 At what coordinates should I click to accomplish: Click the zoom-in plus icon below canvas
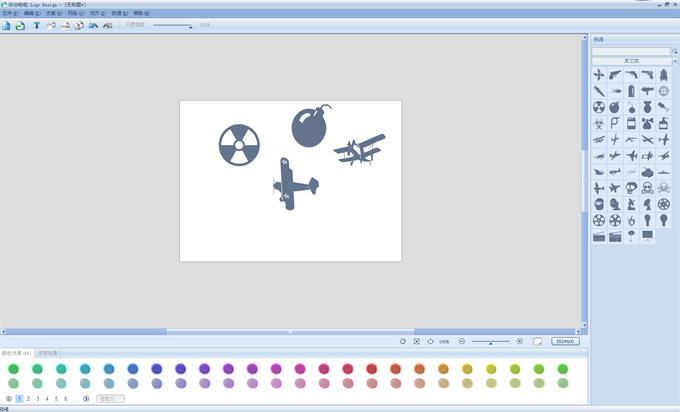tap(519, 341)
